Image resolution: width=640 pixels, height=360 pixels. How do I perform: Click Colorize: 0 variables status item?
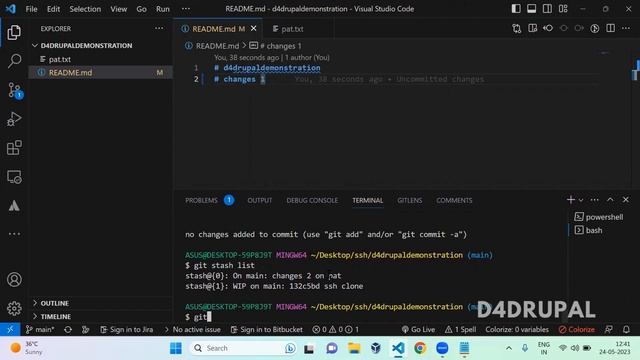point(517,329)
